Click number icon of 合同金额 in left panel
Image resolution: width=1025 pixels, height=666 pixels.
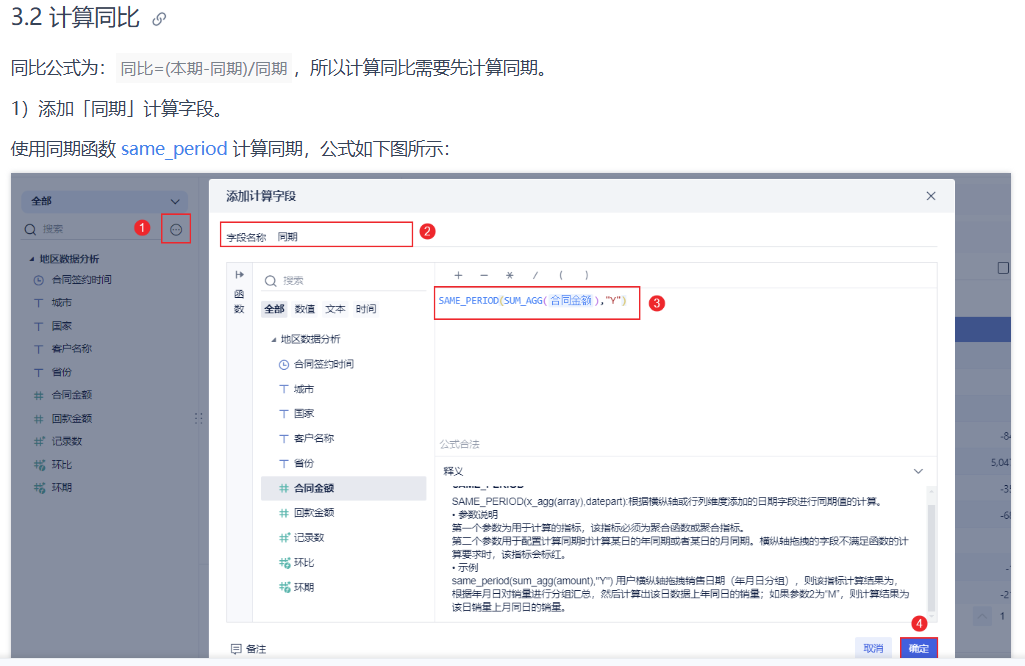(39, 395)
